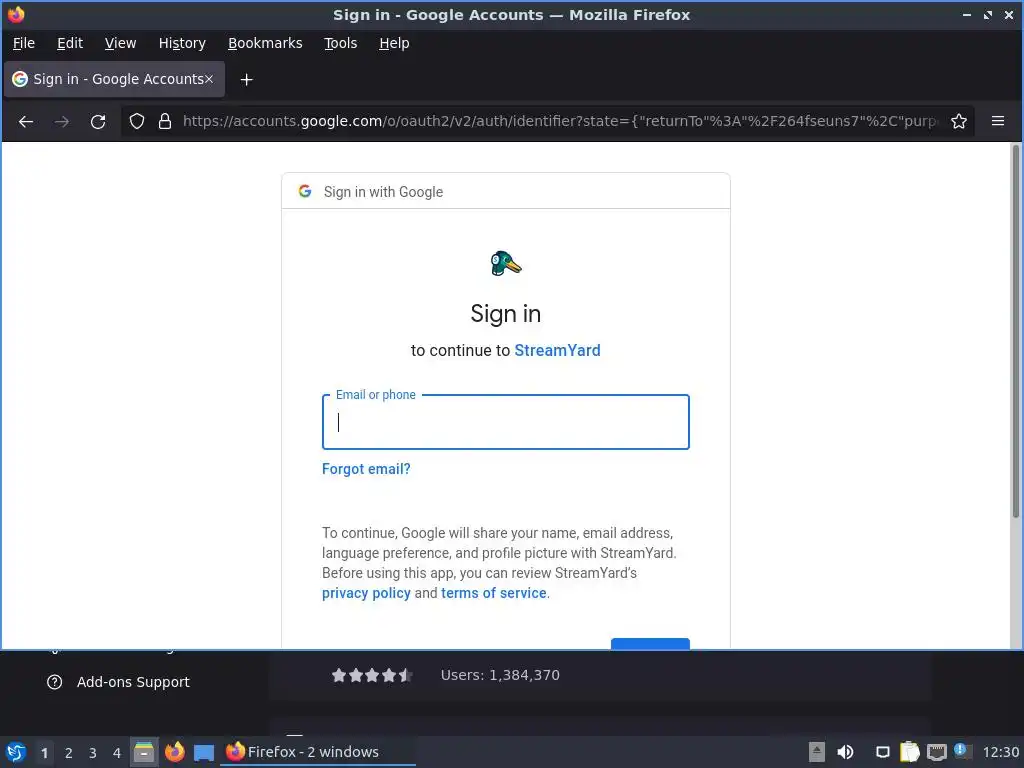Open the View menu
Screen dimensions: 1024x768
[x=120, y=43]
